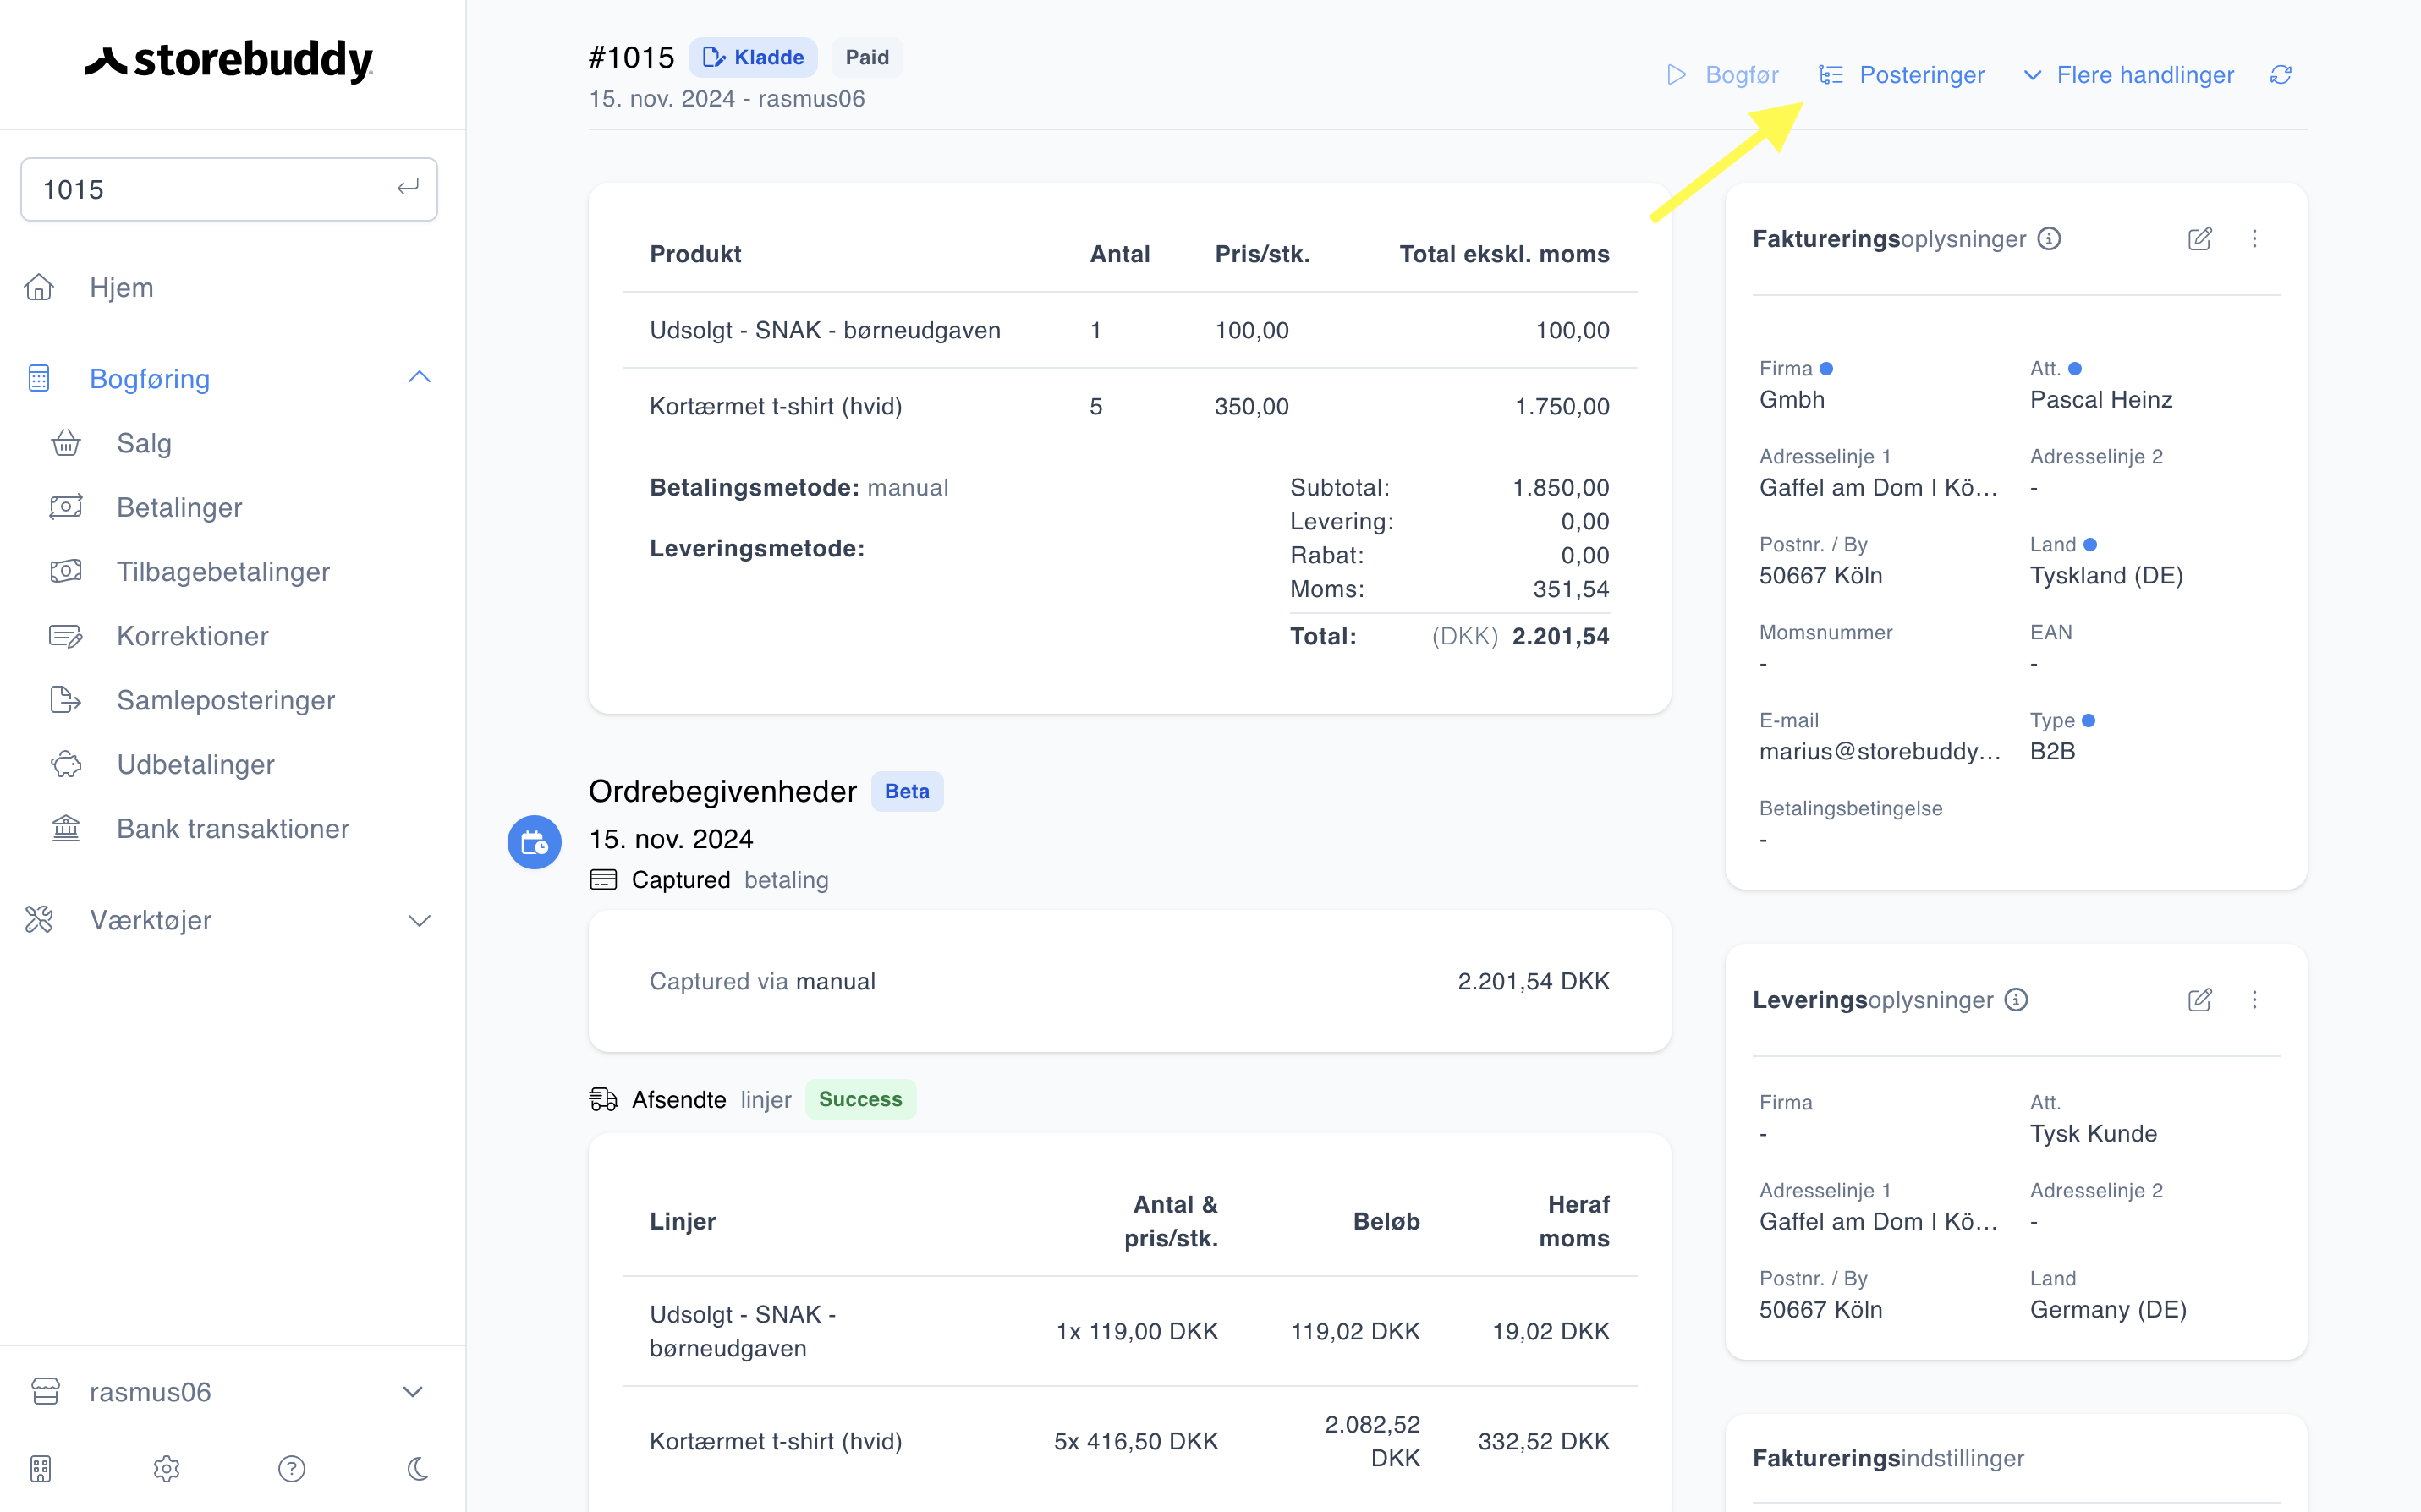
Task: Click the Total 2.201,54 amount
Action: point(1560,636)
